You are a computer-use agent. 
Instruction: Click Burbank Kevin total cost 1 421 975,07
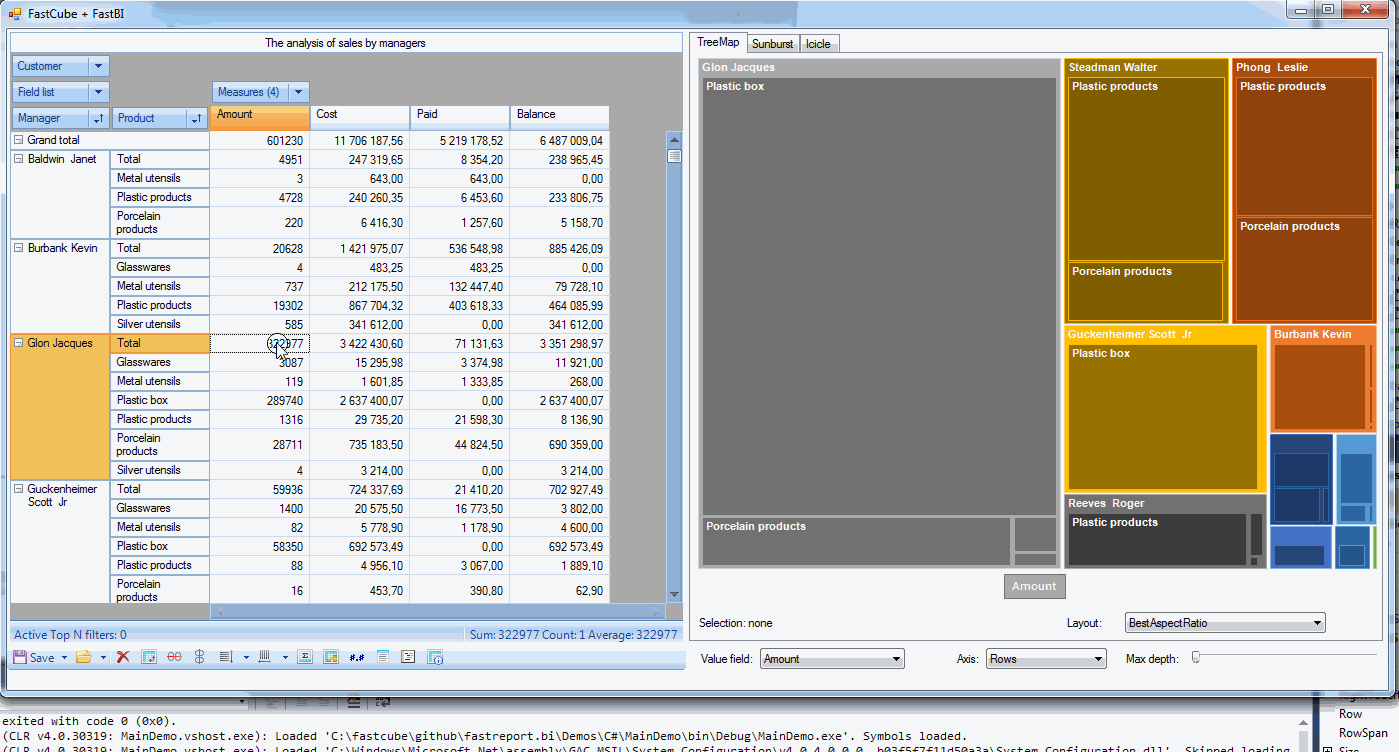click(x=360, y=248)
